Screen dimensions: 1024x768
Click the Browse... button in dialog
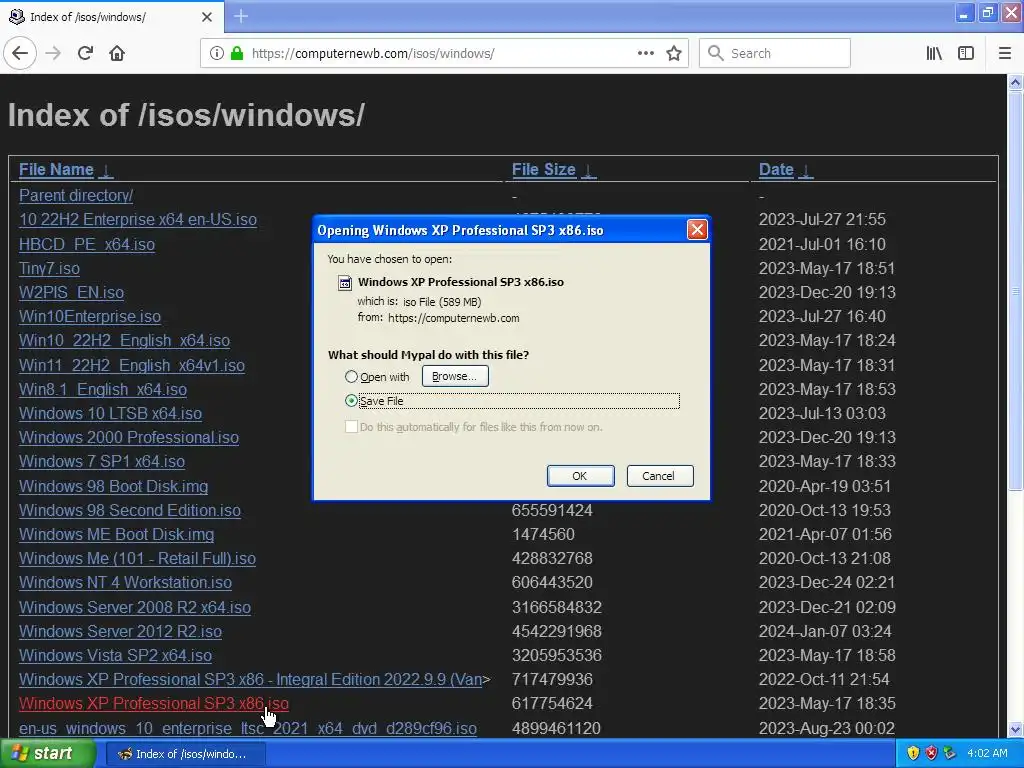point(455,376)
